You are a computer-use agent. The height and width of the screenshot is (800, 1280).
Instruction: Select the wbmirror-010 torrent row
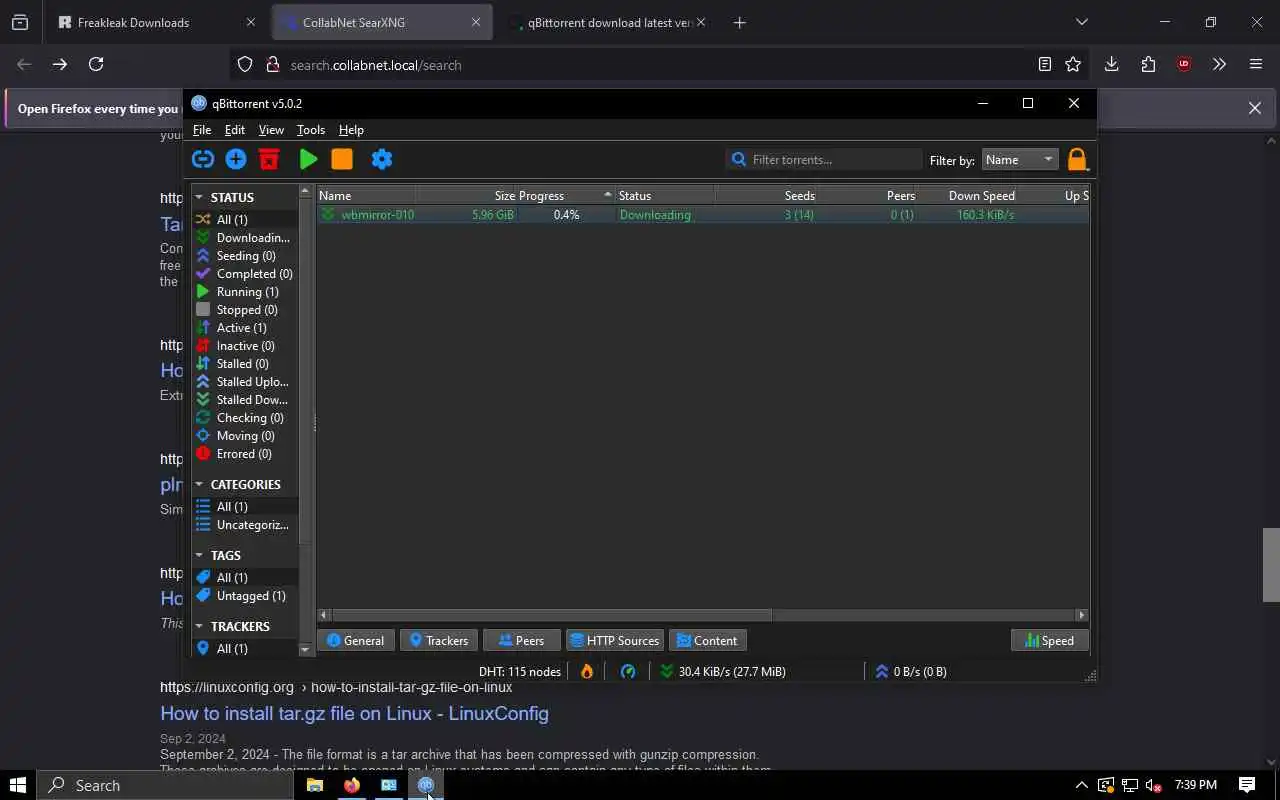coord(703,215)
